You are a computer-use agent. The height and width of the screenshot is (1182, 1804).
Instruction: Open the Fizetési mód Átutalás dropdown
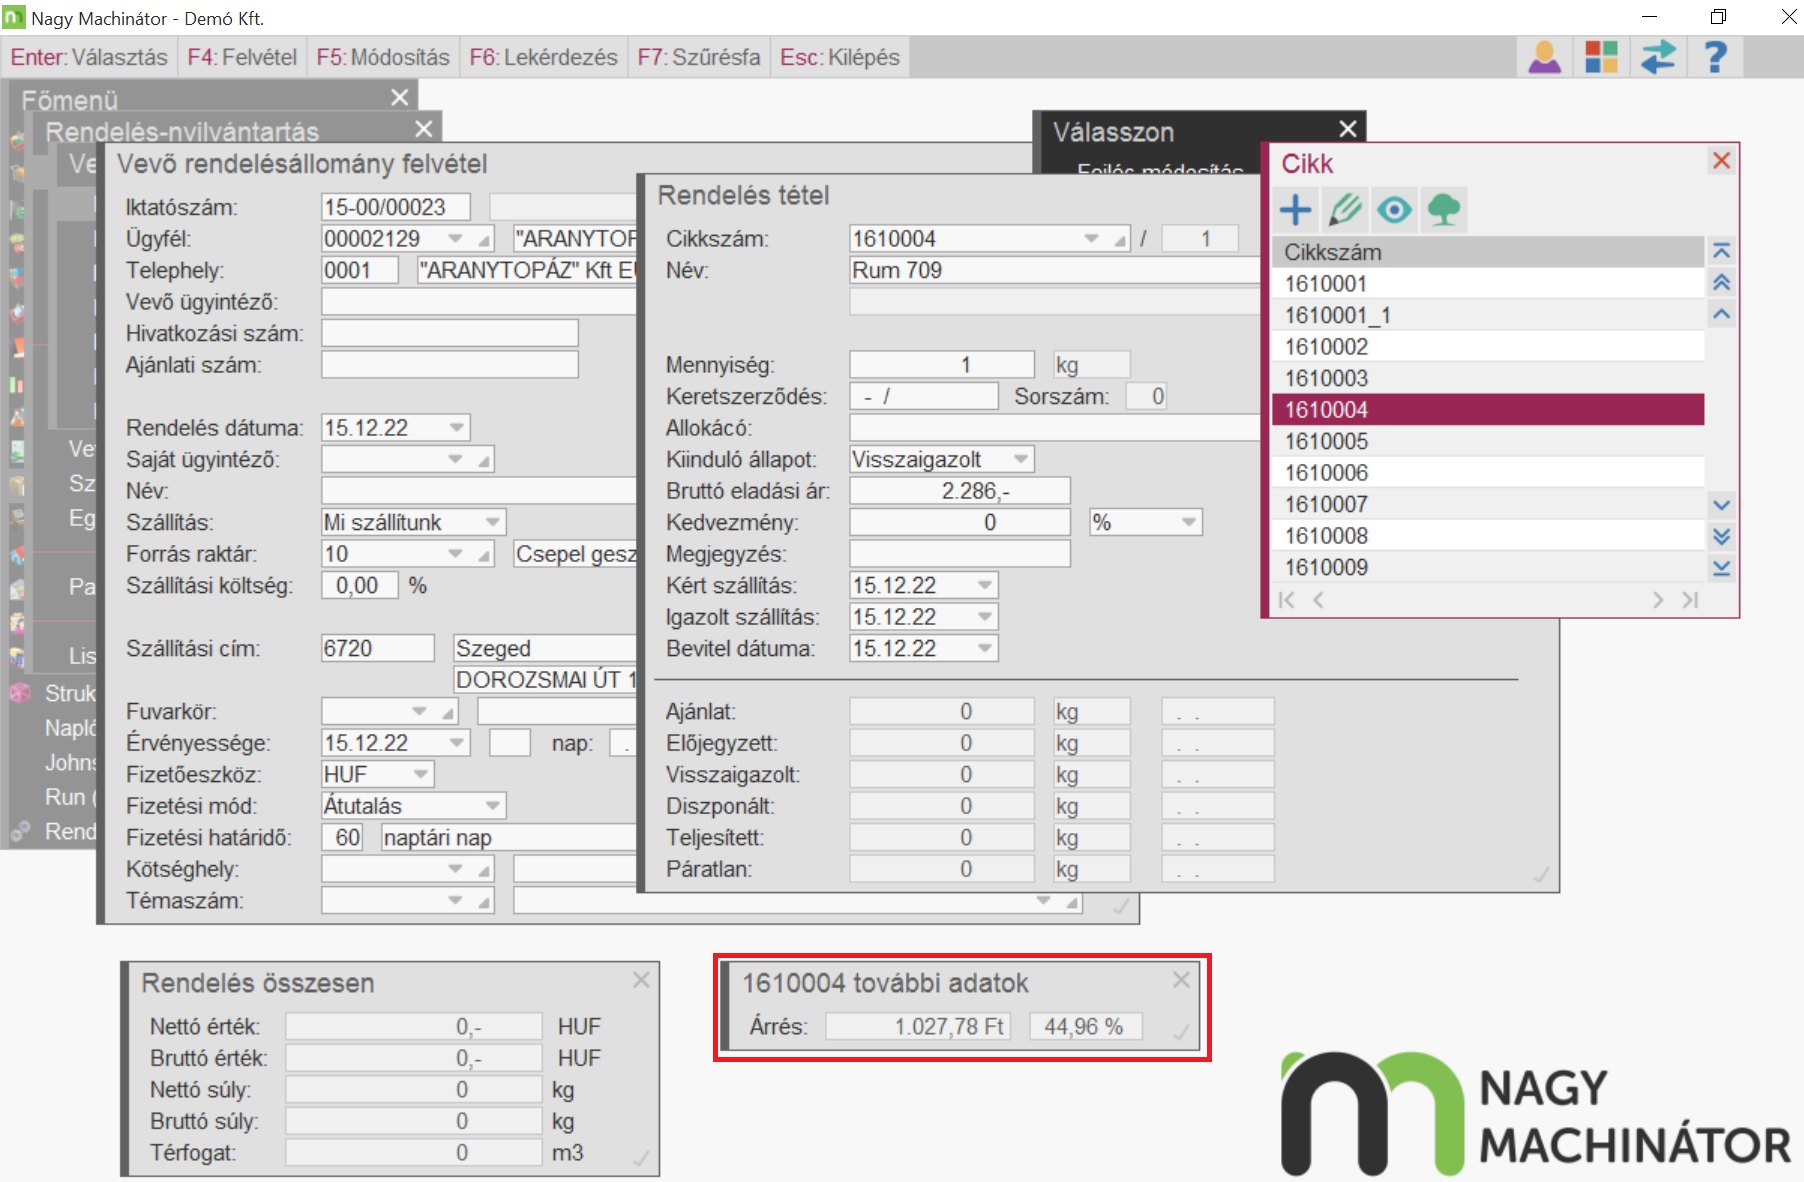[x=493, y=806]
